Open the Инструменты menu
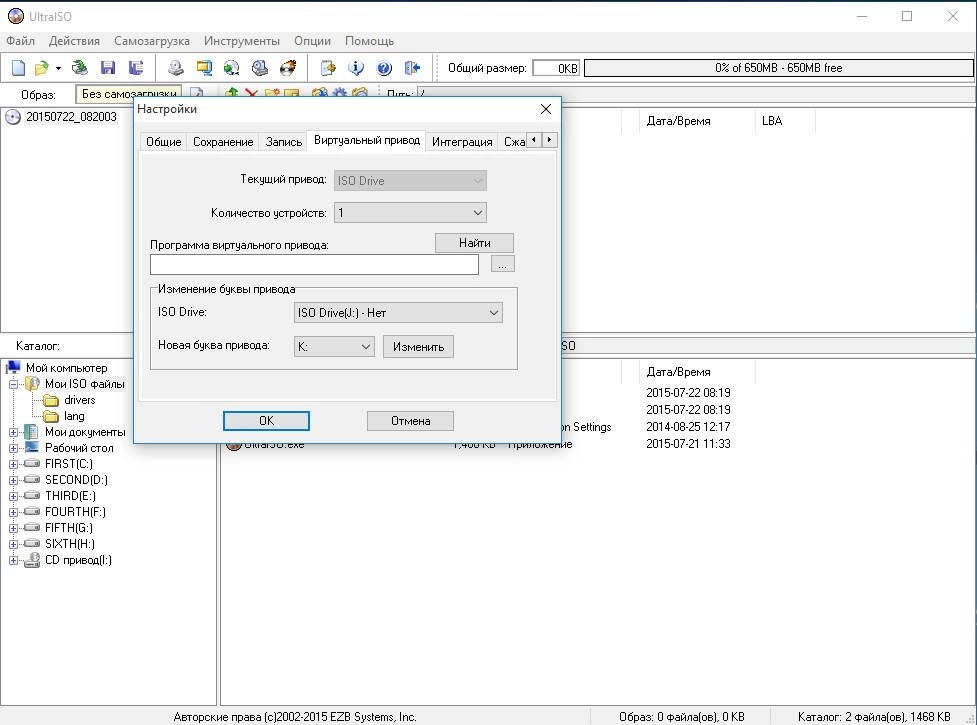 point(242,40)
